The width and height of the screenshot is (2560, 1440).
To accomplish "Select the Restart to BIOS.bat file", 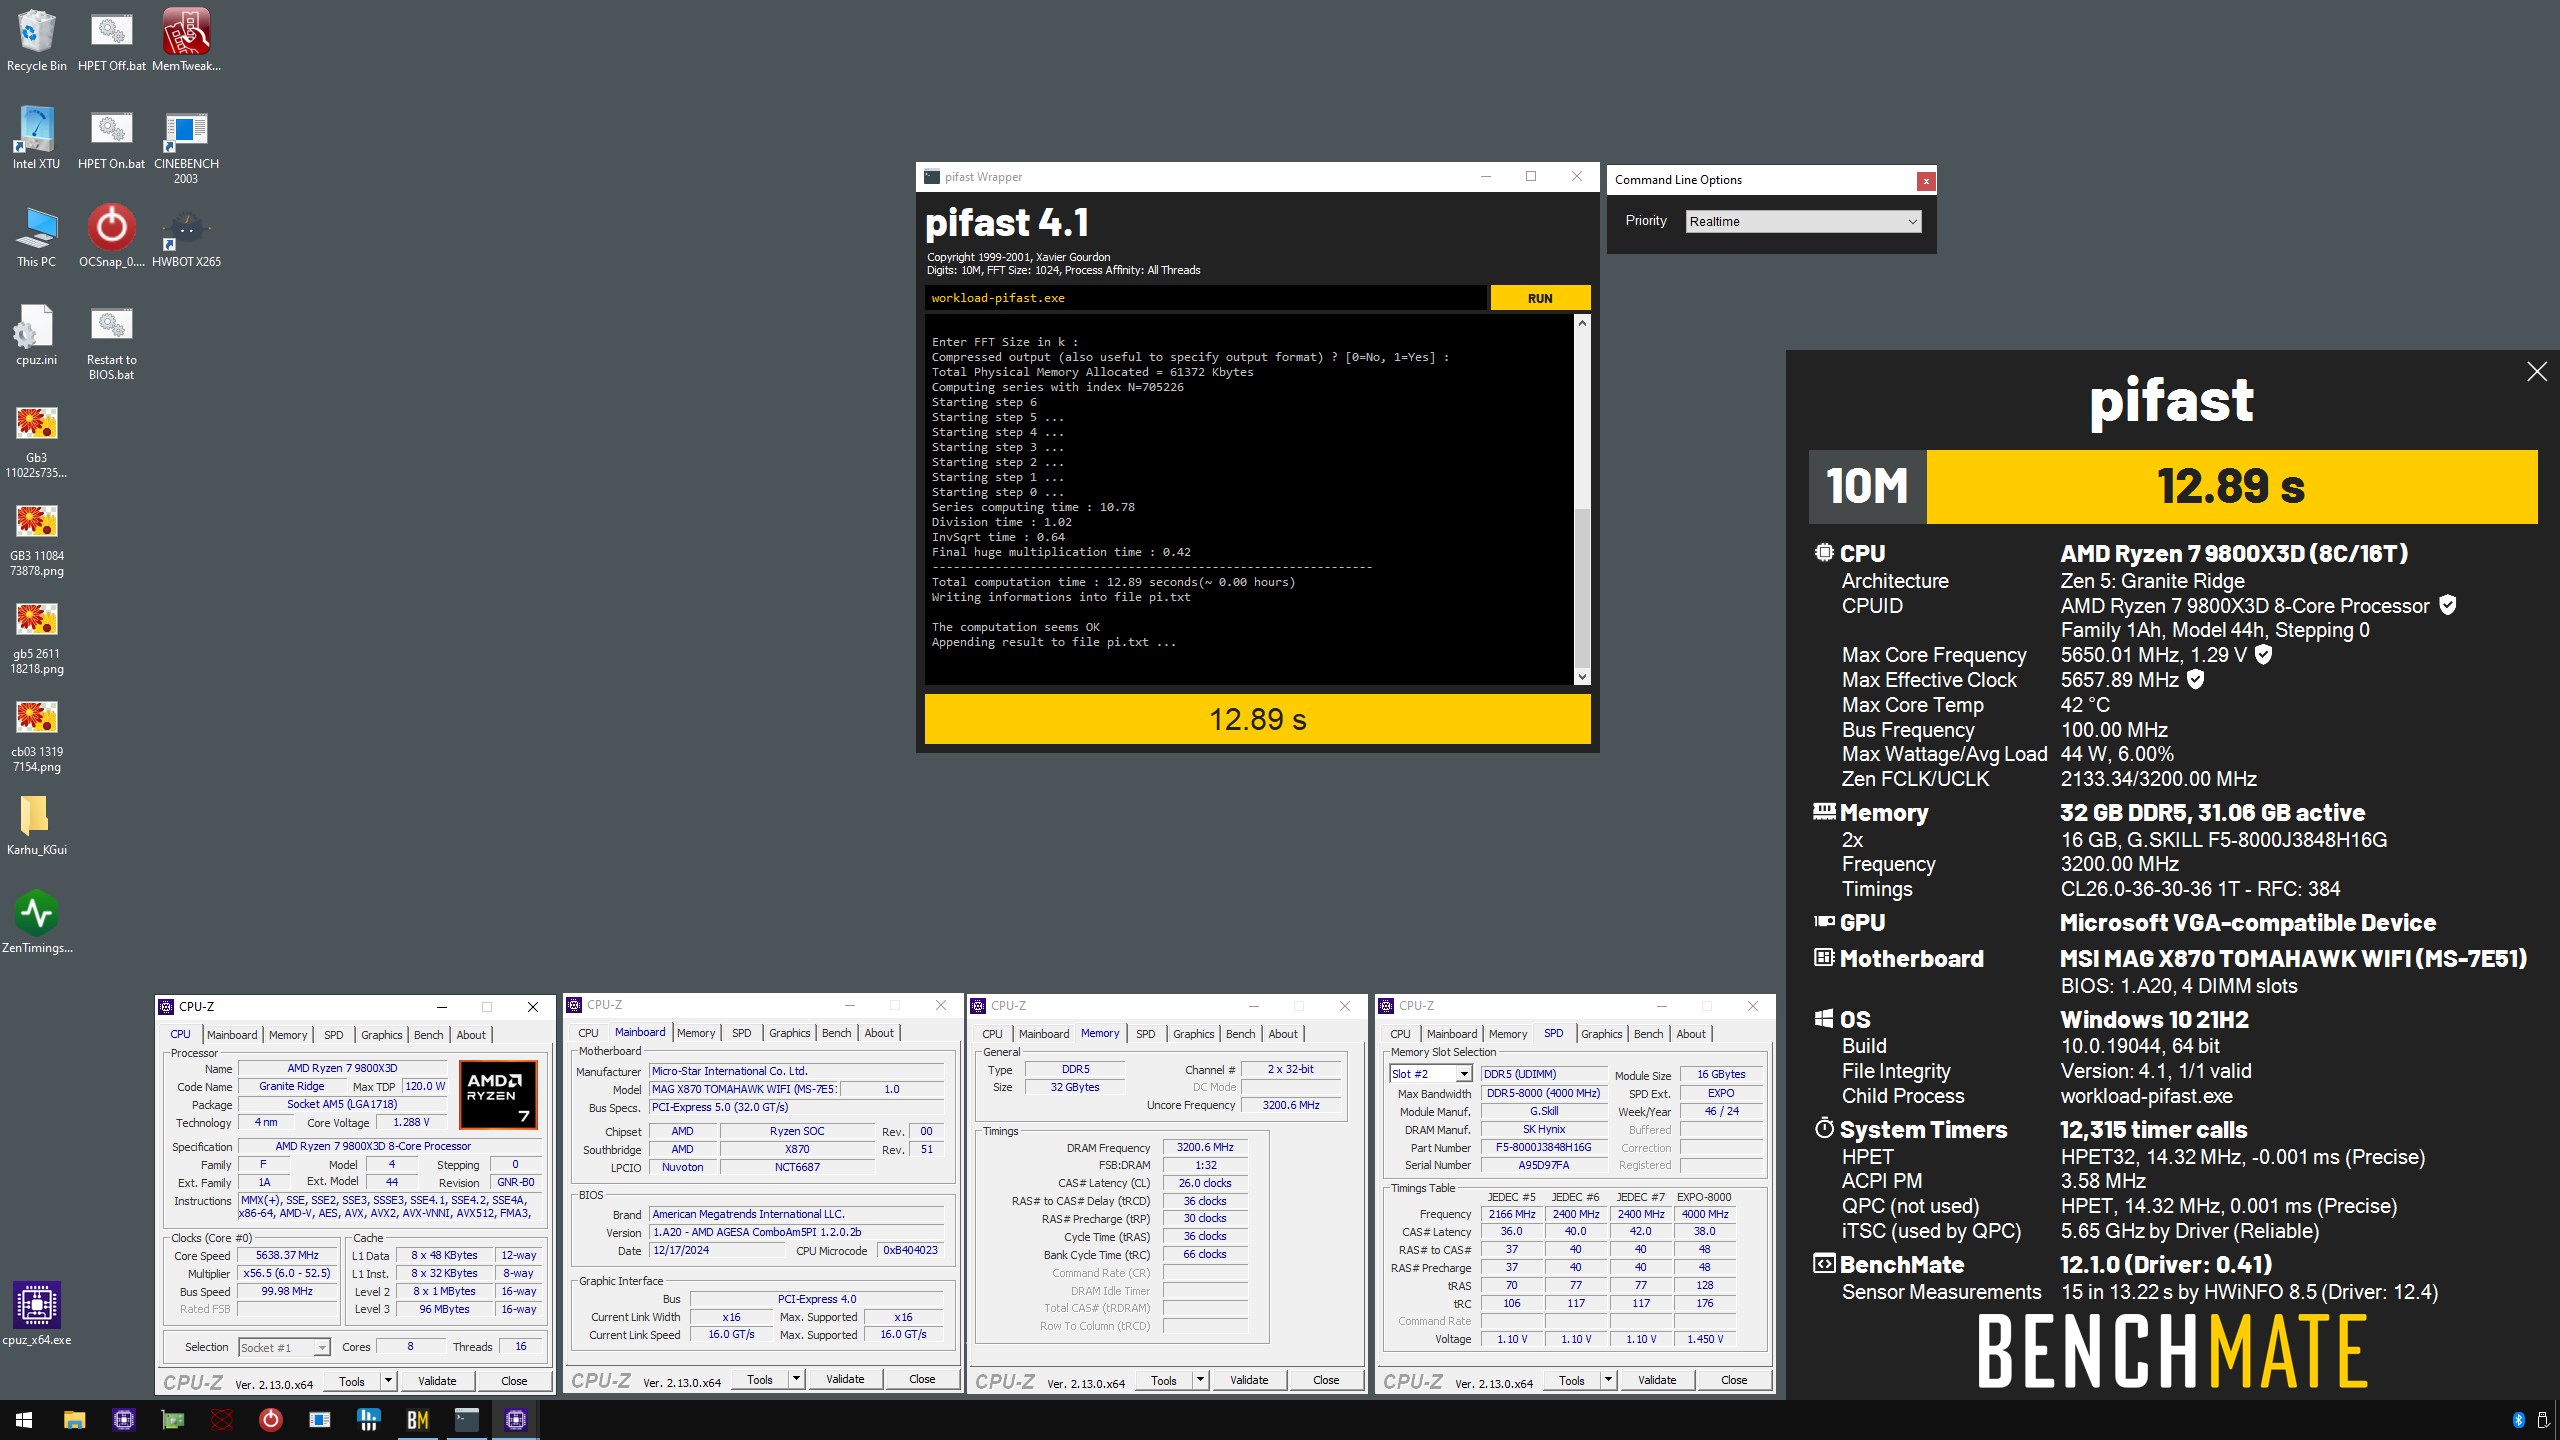I will pos(111,341).
